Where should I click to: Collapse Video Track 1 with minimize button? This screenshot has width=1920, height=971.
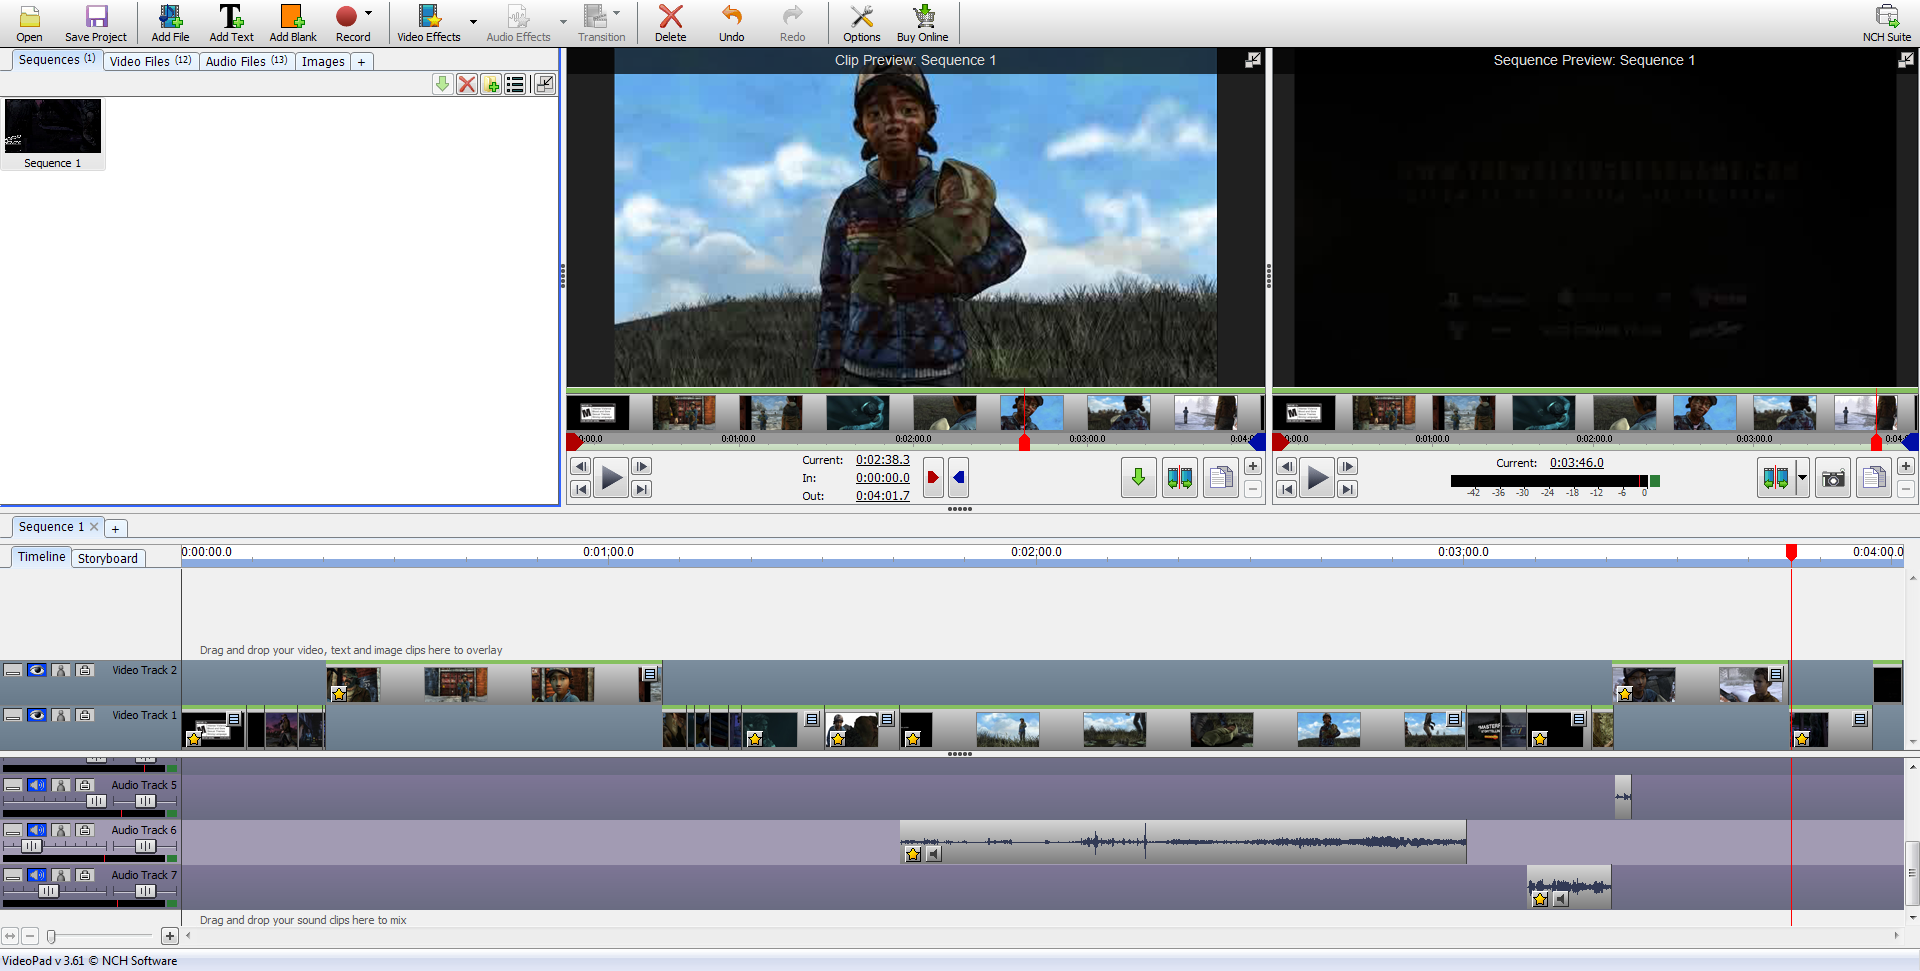coord(13,715)
